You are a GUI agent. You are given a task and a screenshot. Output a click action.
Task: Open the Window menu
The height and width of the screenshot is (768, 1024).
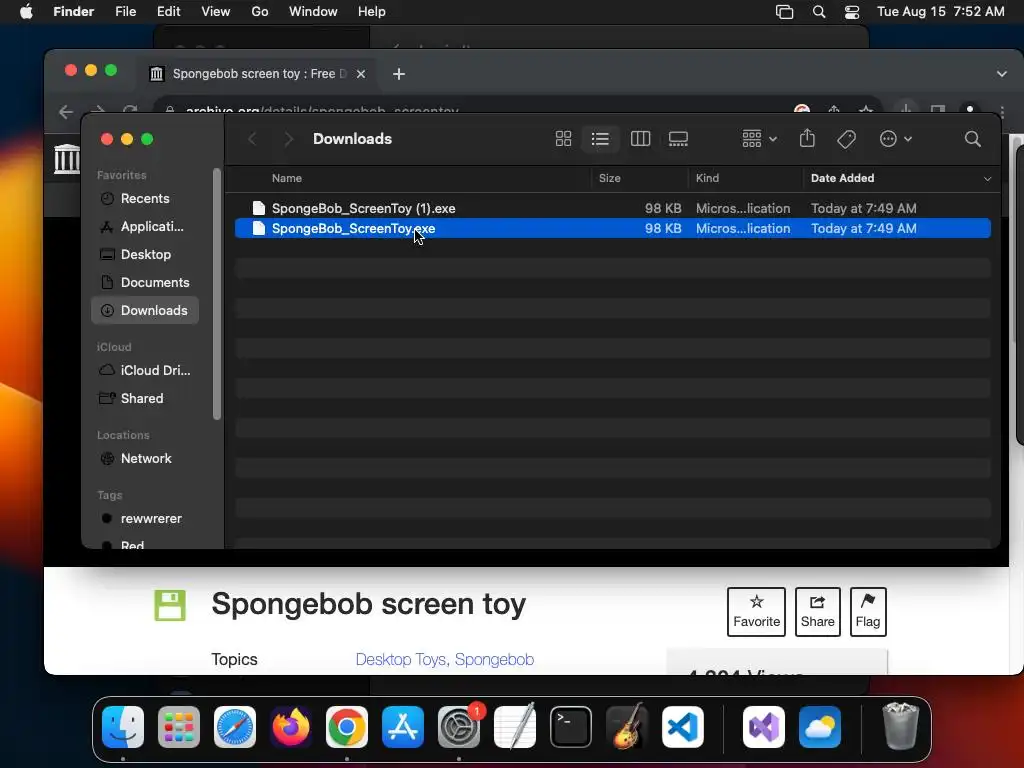pos(313,12)
